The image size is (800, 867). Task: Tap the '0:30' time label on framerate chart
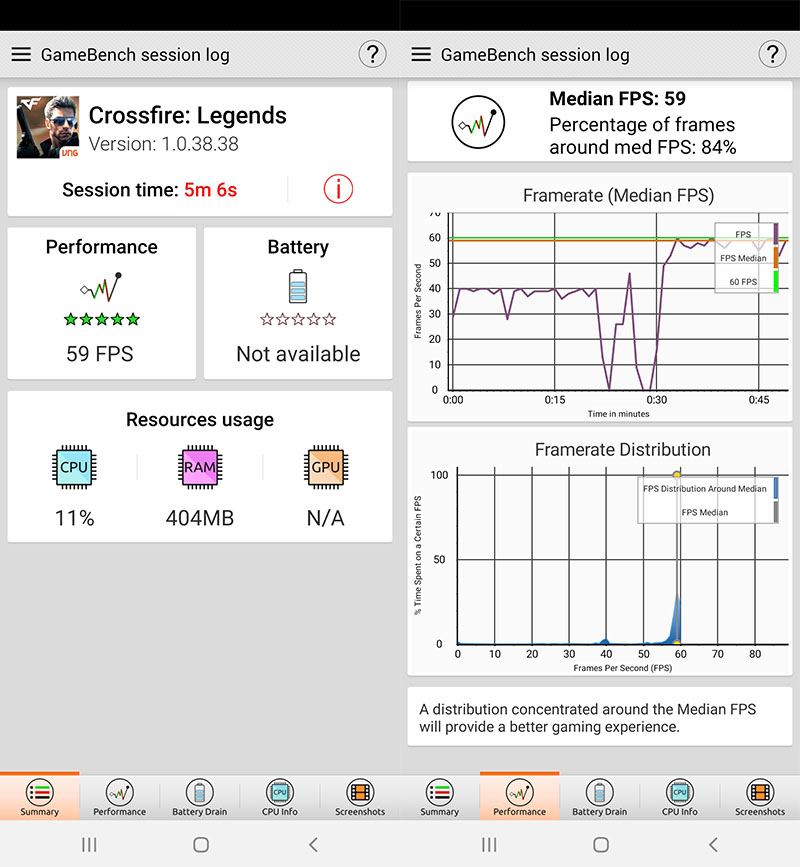pyautogui.click(x=656, y=400)
